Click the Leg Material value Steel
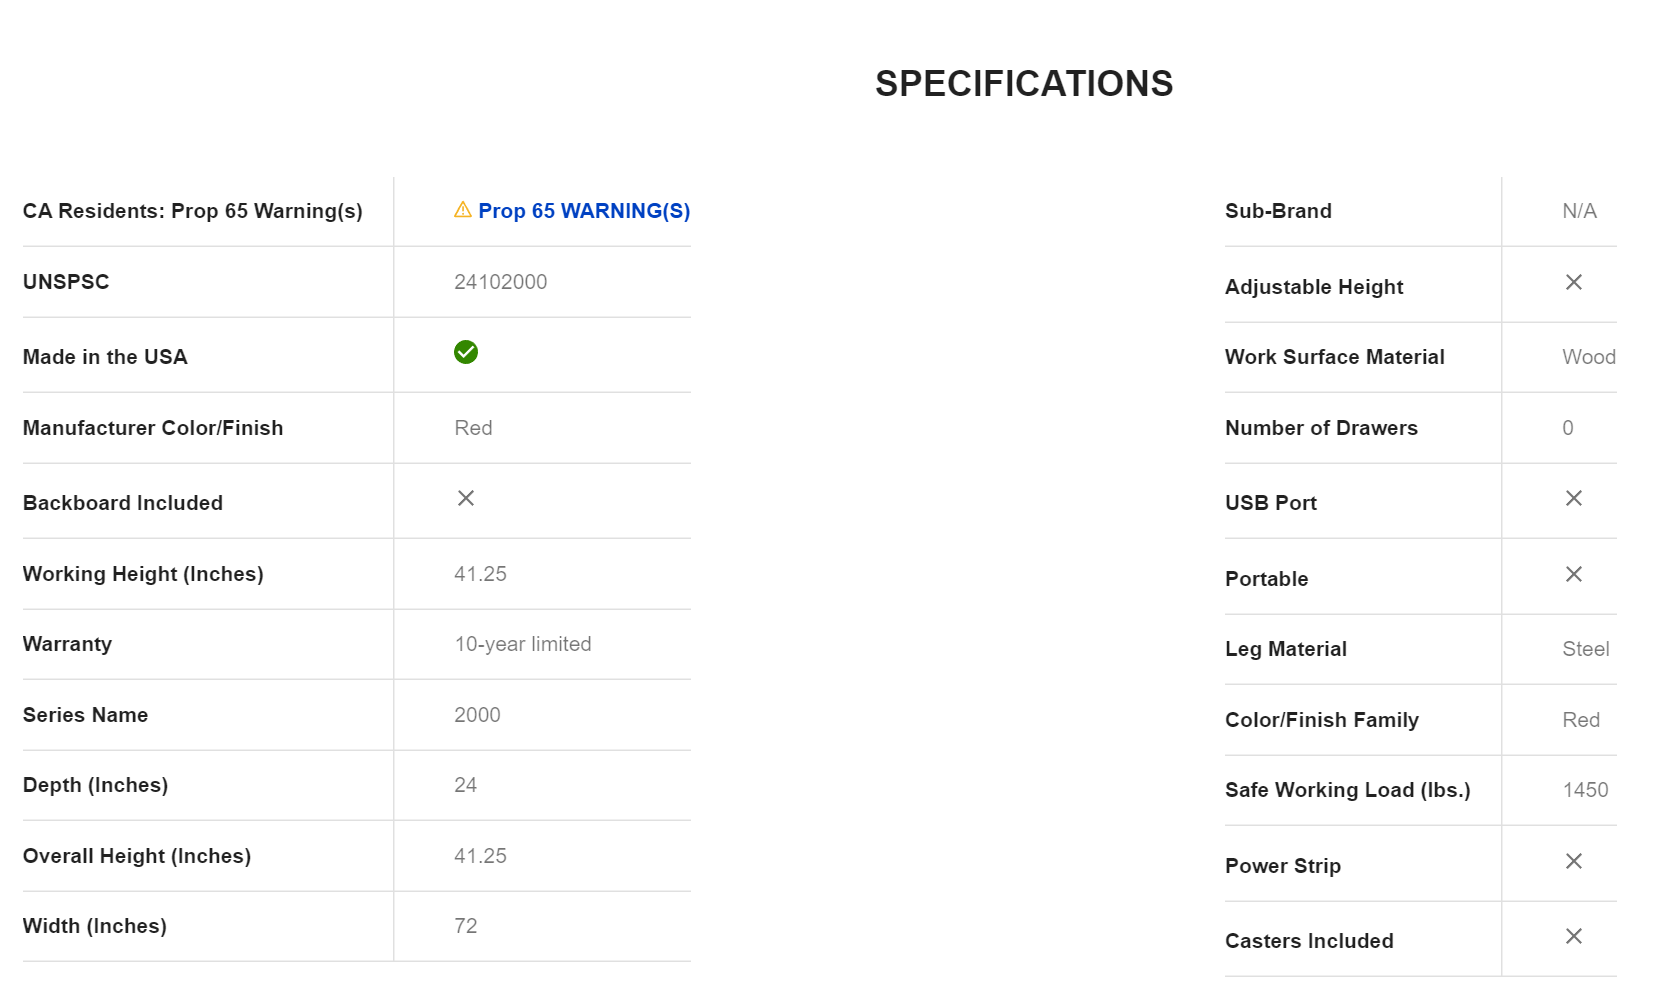The height and width of the screenshot is (999, 1663). (1585, 649)
